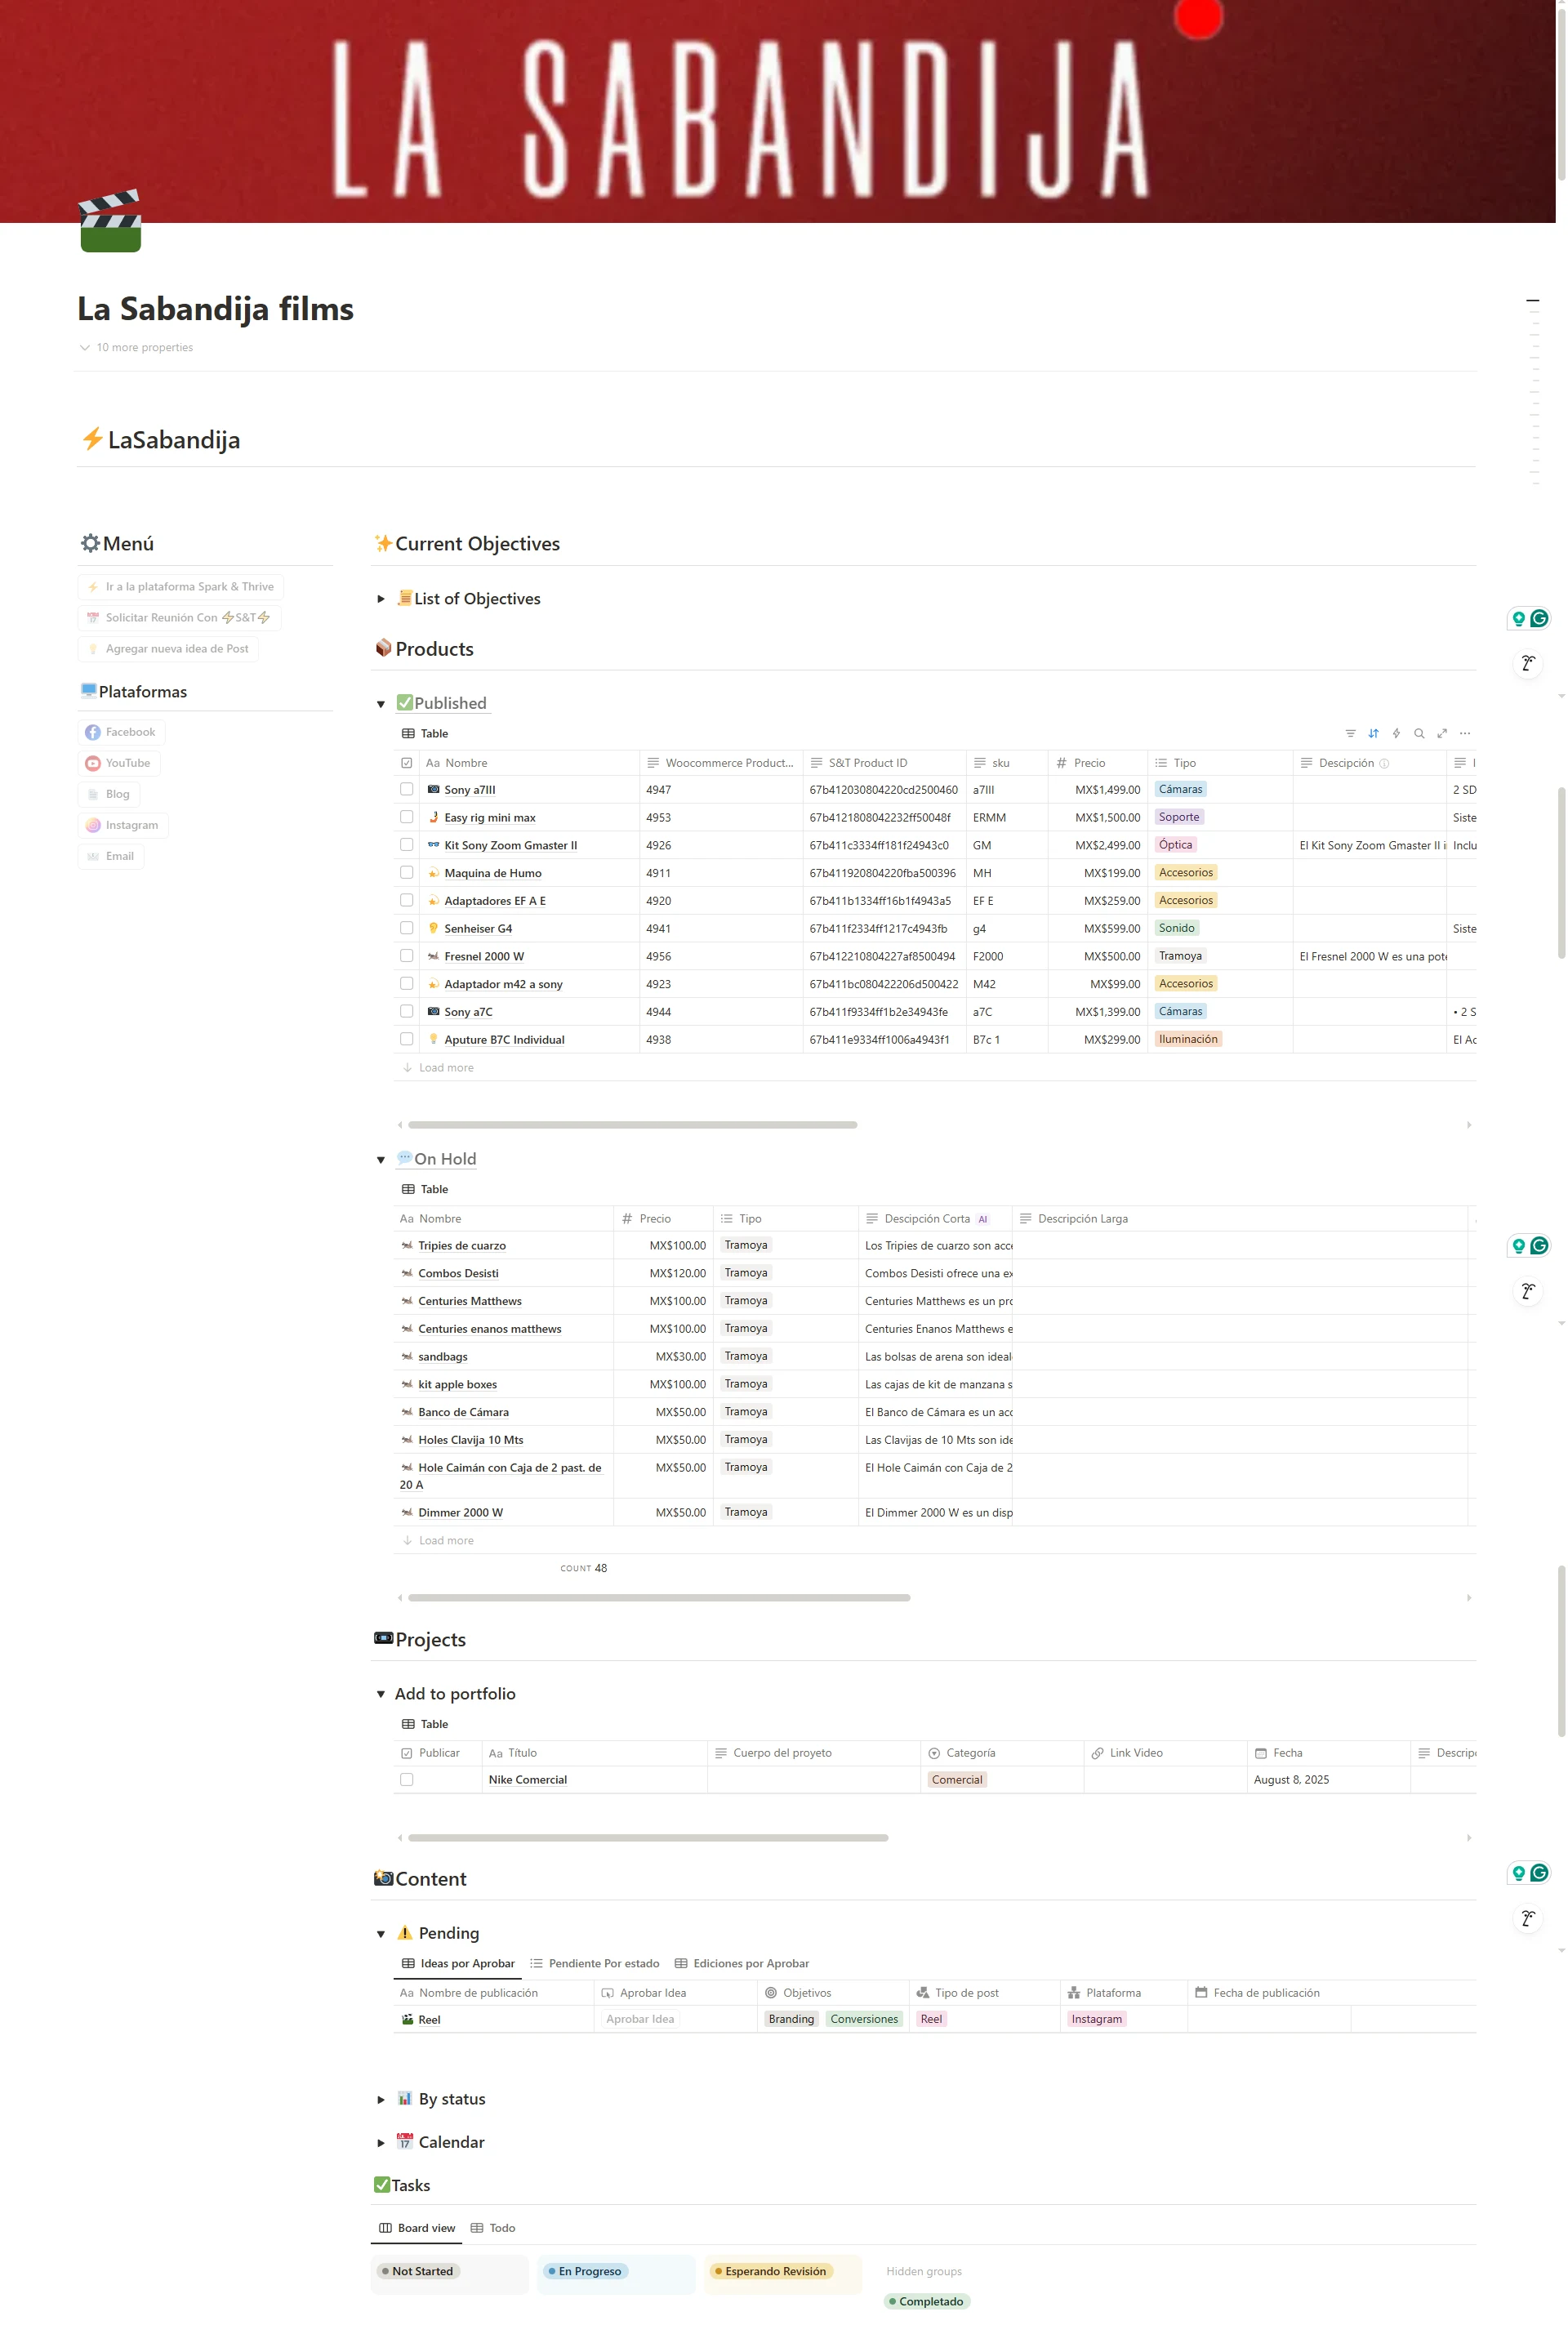This screenshot has width=1568, height=2343.
Task: Switch to Pendiente Por estado tab
Action: [x=595, y=1963]
